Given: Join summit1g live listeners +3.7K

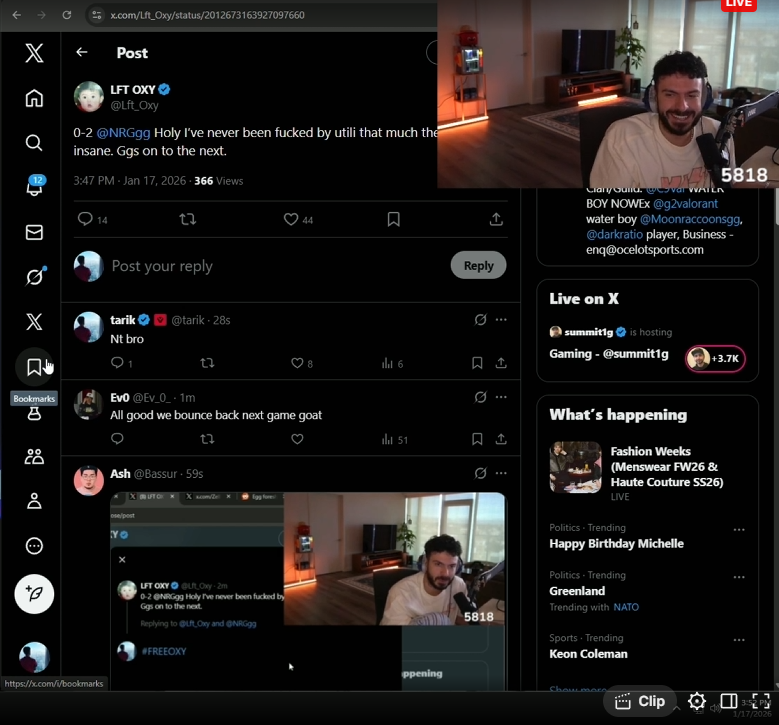Looking at the screenshot, I should (x=715, y=358).
